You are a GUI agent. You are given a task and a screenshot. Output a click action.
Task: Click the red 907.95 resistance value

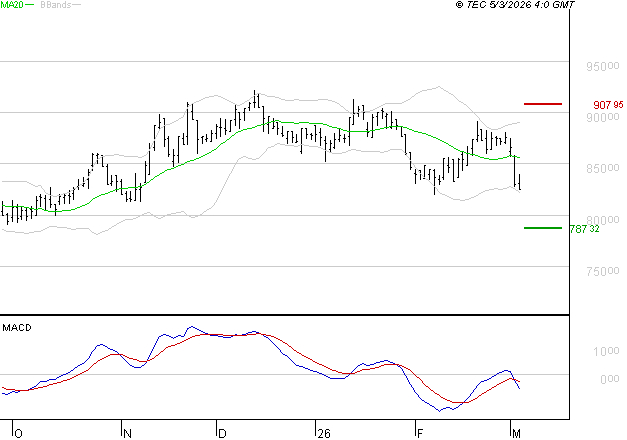(x=608, y=105)
